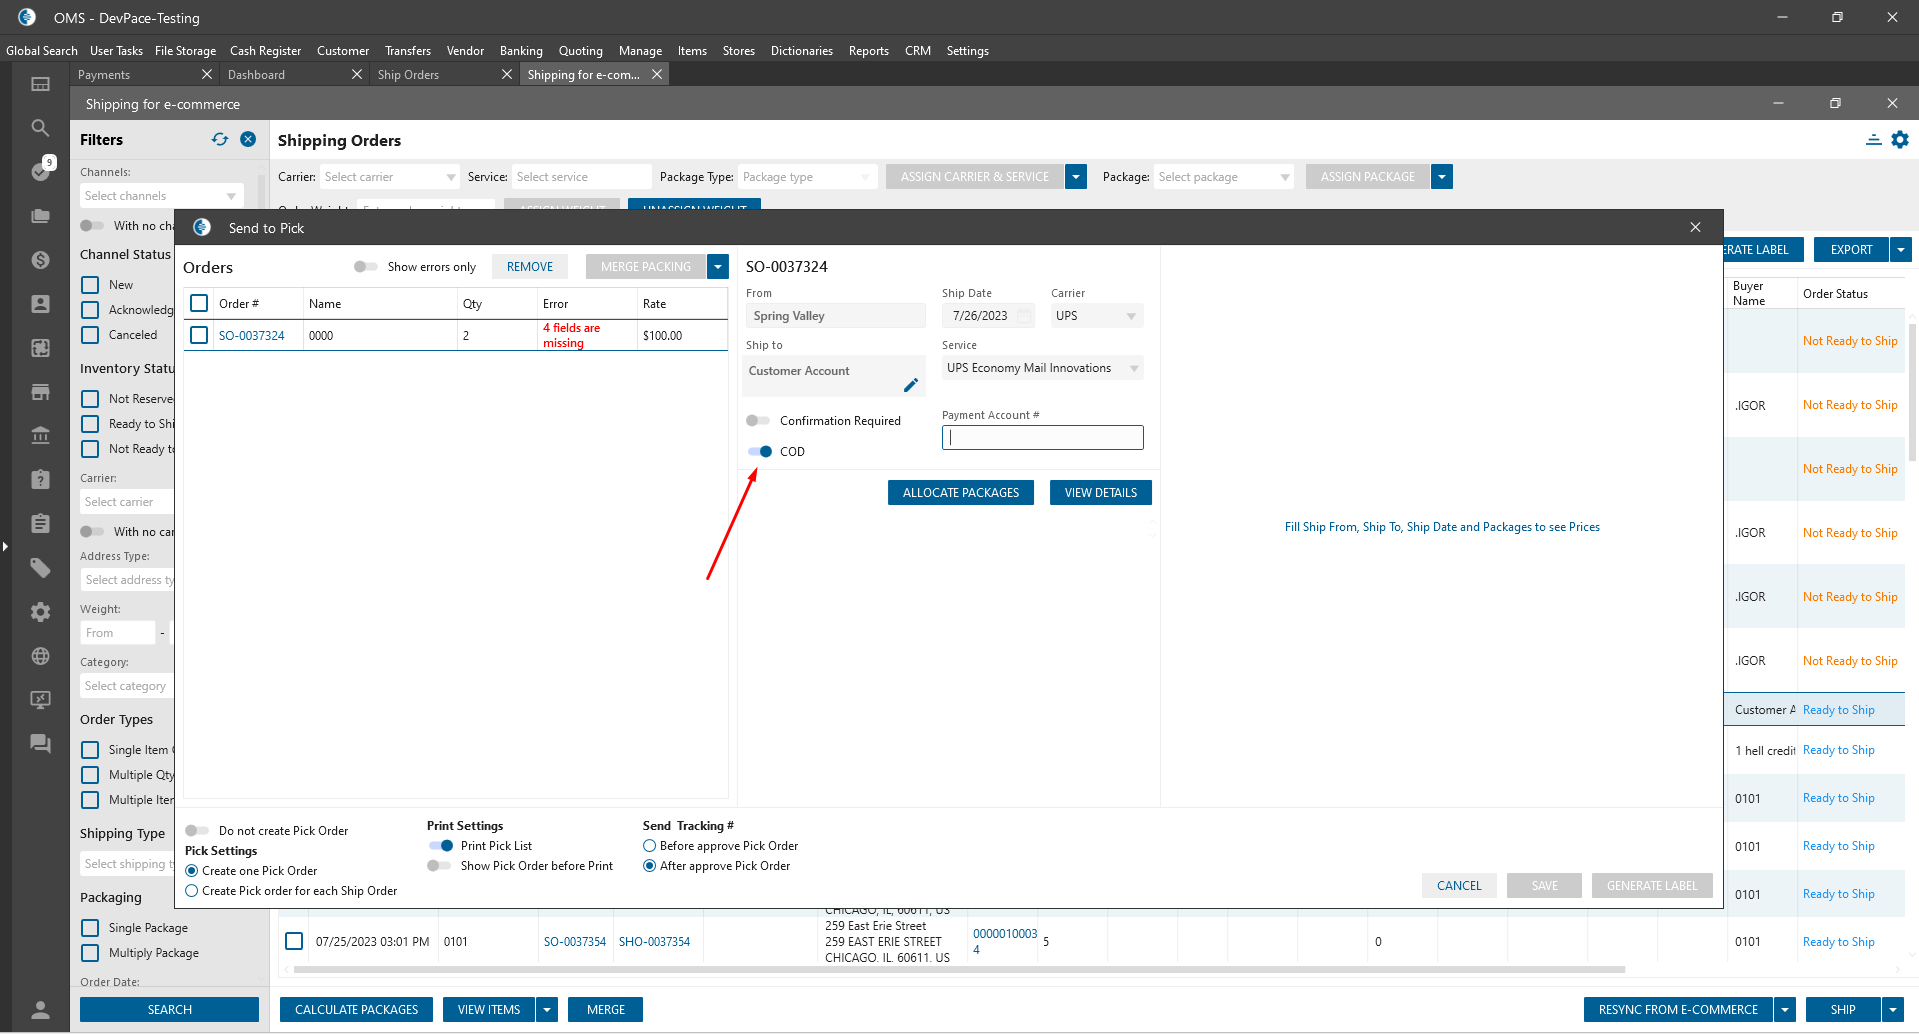1919x1034 pixels.
Task: Open Global Search magnifier icon in sidebar
Action: [x=40, y=128]
